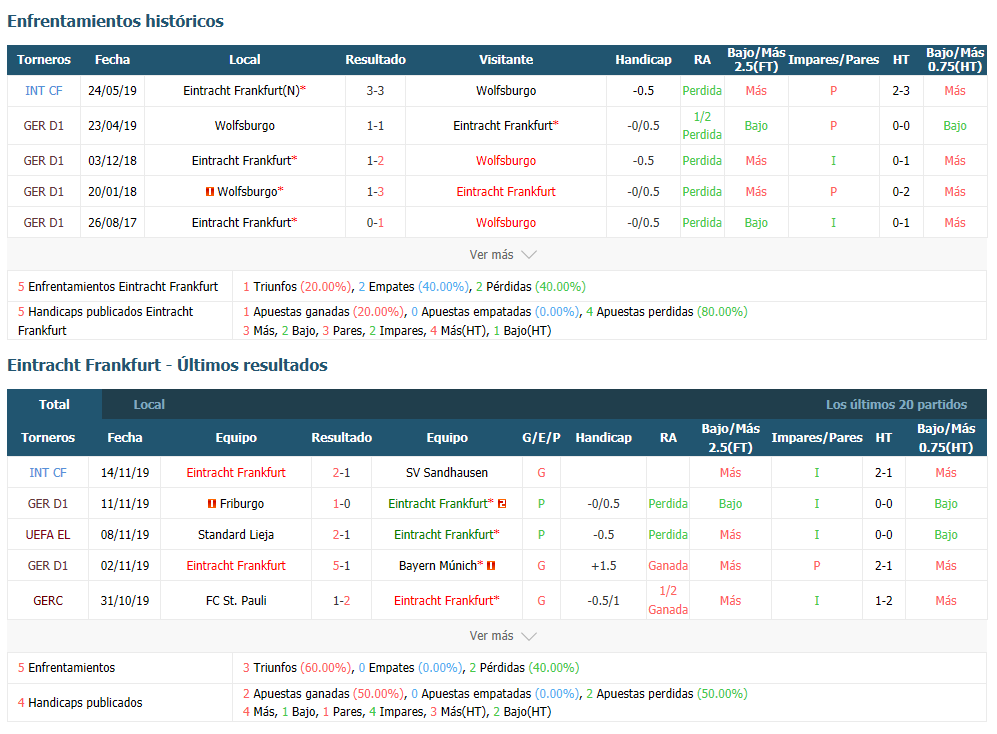
Task: Click the 3-3 result versus Wolfsburgo
Action: tap(375, 91)
